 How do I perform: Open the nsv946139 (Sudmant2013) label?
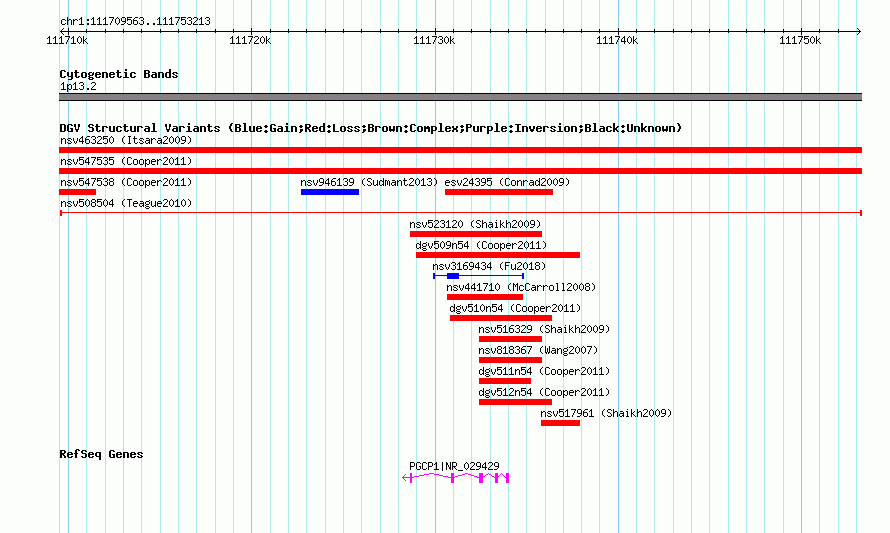[x=370, y=182]
